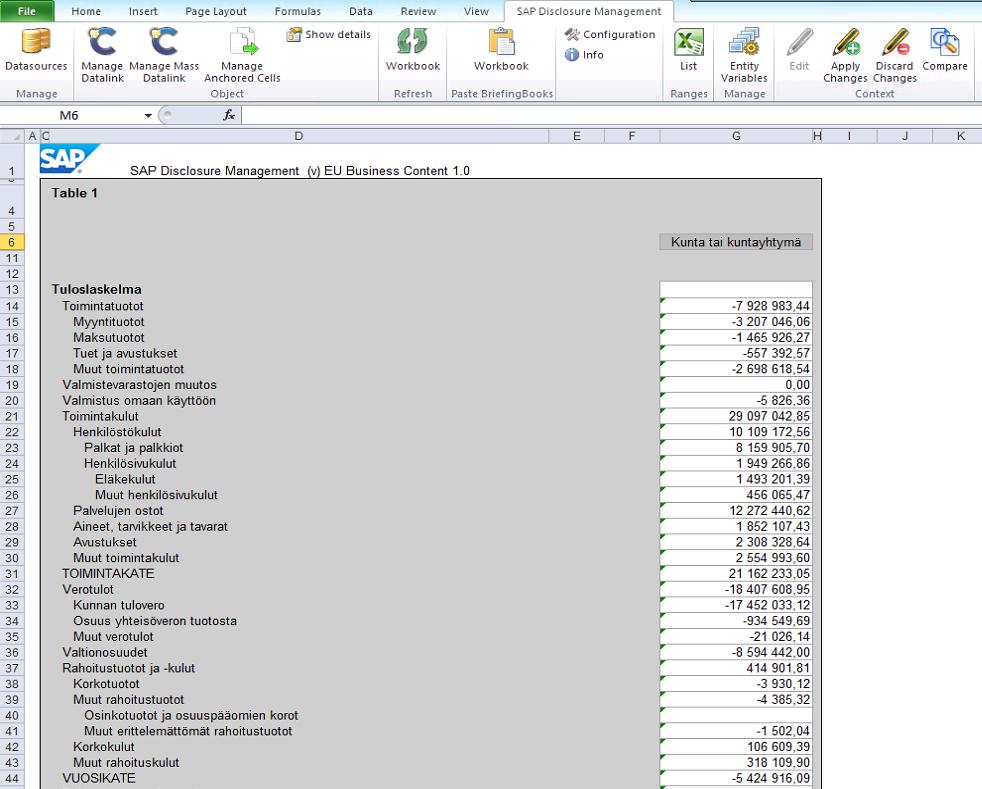982x789 pixels.
Task: Open the Name Box dropdown arrow
Action: (148, 115)
